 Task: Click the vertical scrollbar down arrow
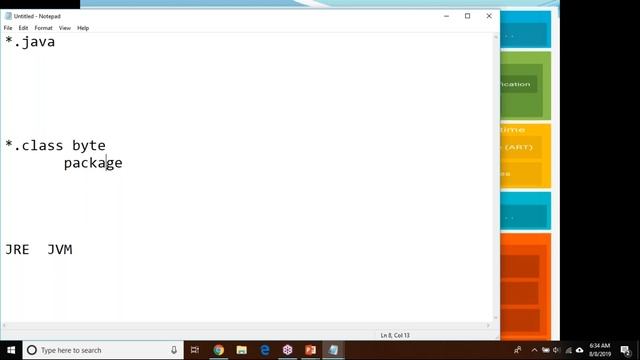(496, 317)
